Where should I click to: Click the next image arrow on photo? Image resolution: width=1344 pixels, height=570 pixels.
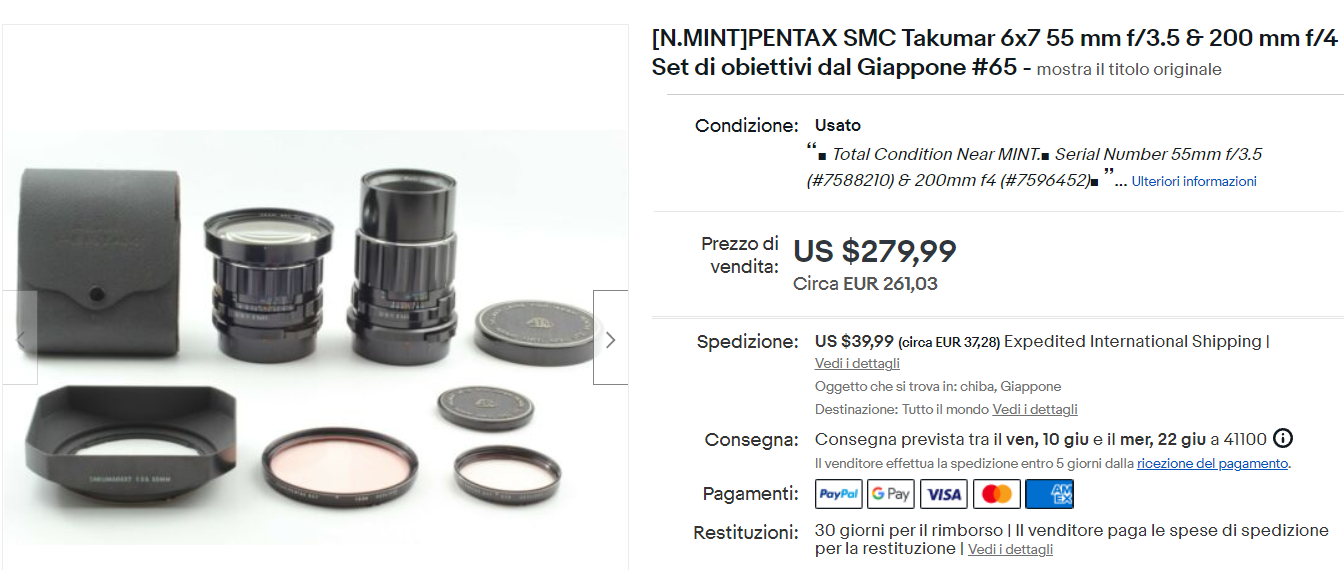pos(610,338)
